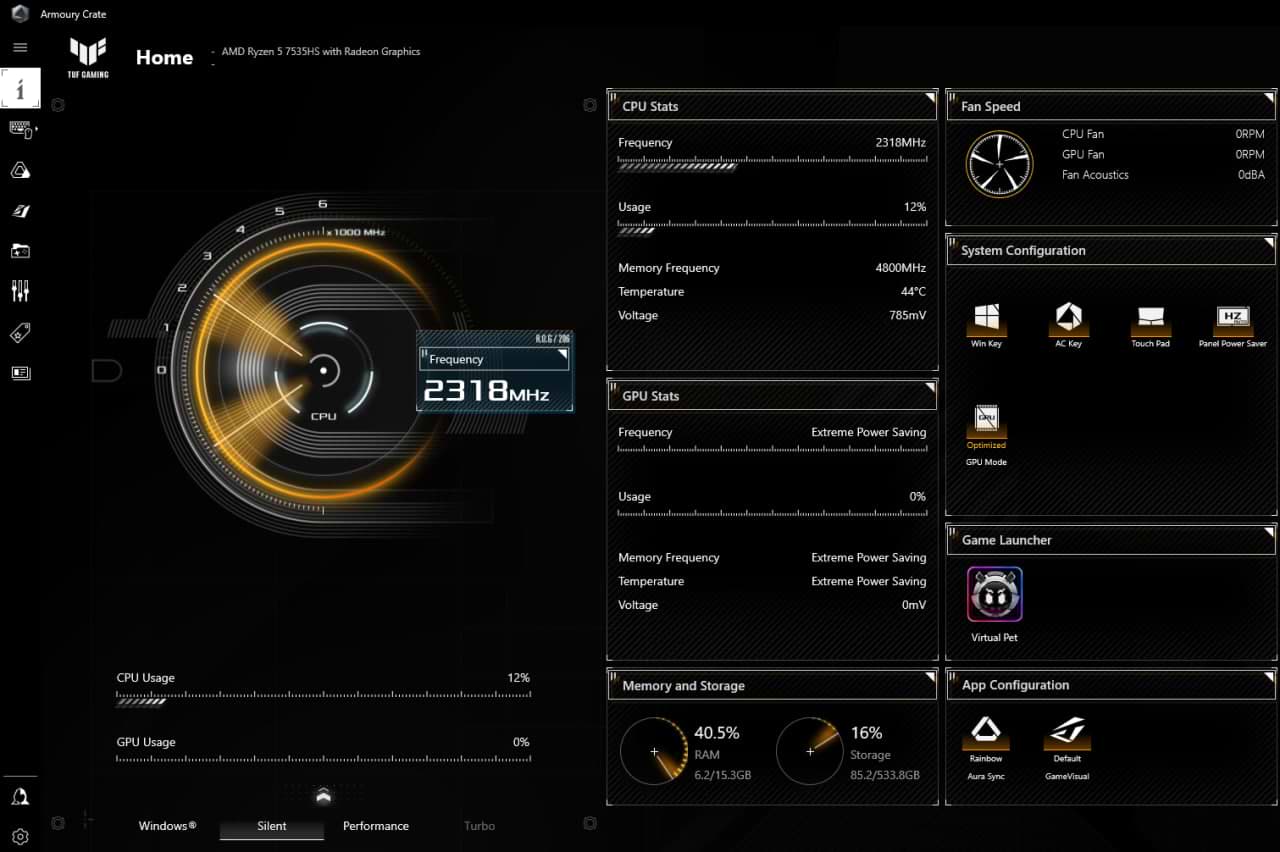Launch the Virtual Pet icon
The width and height of the screenshot is (1280, 852).
coord(994,594)
